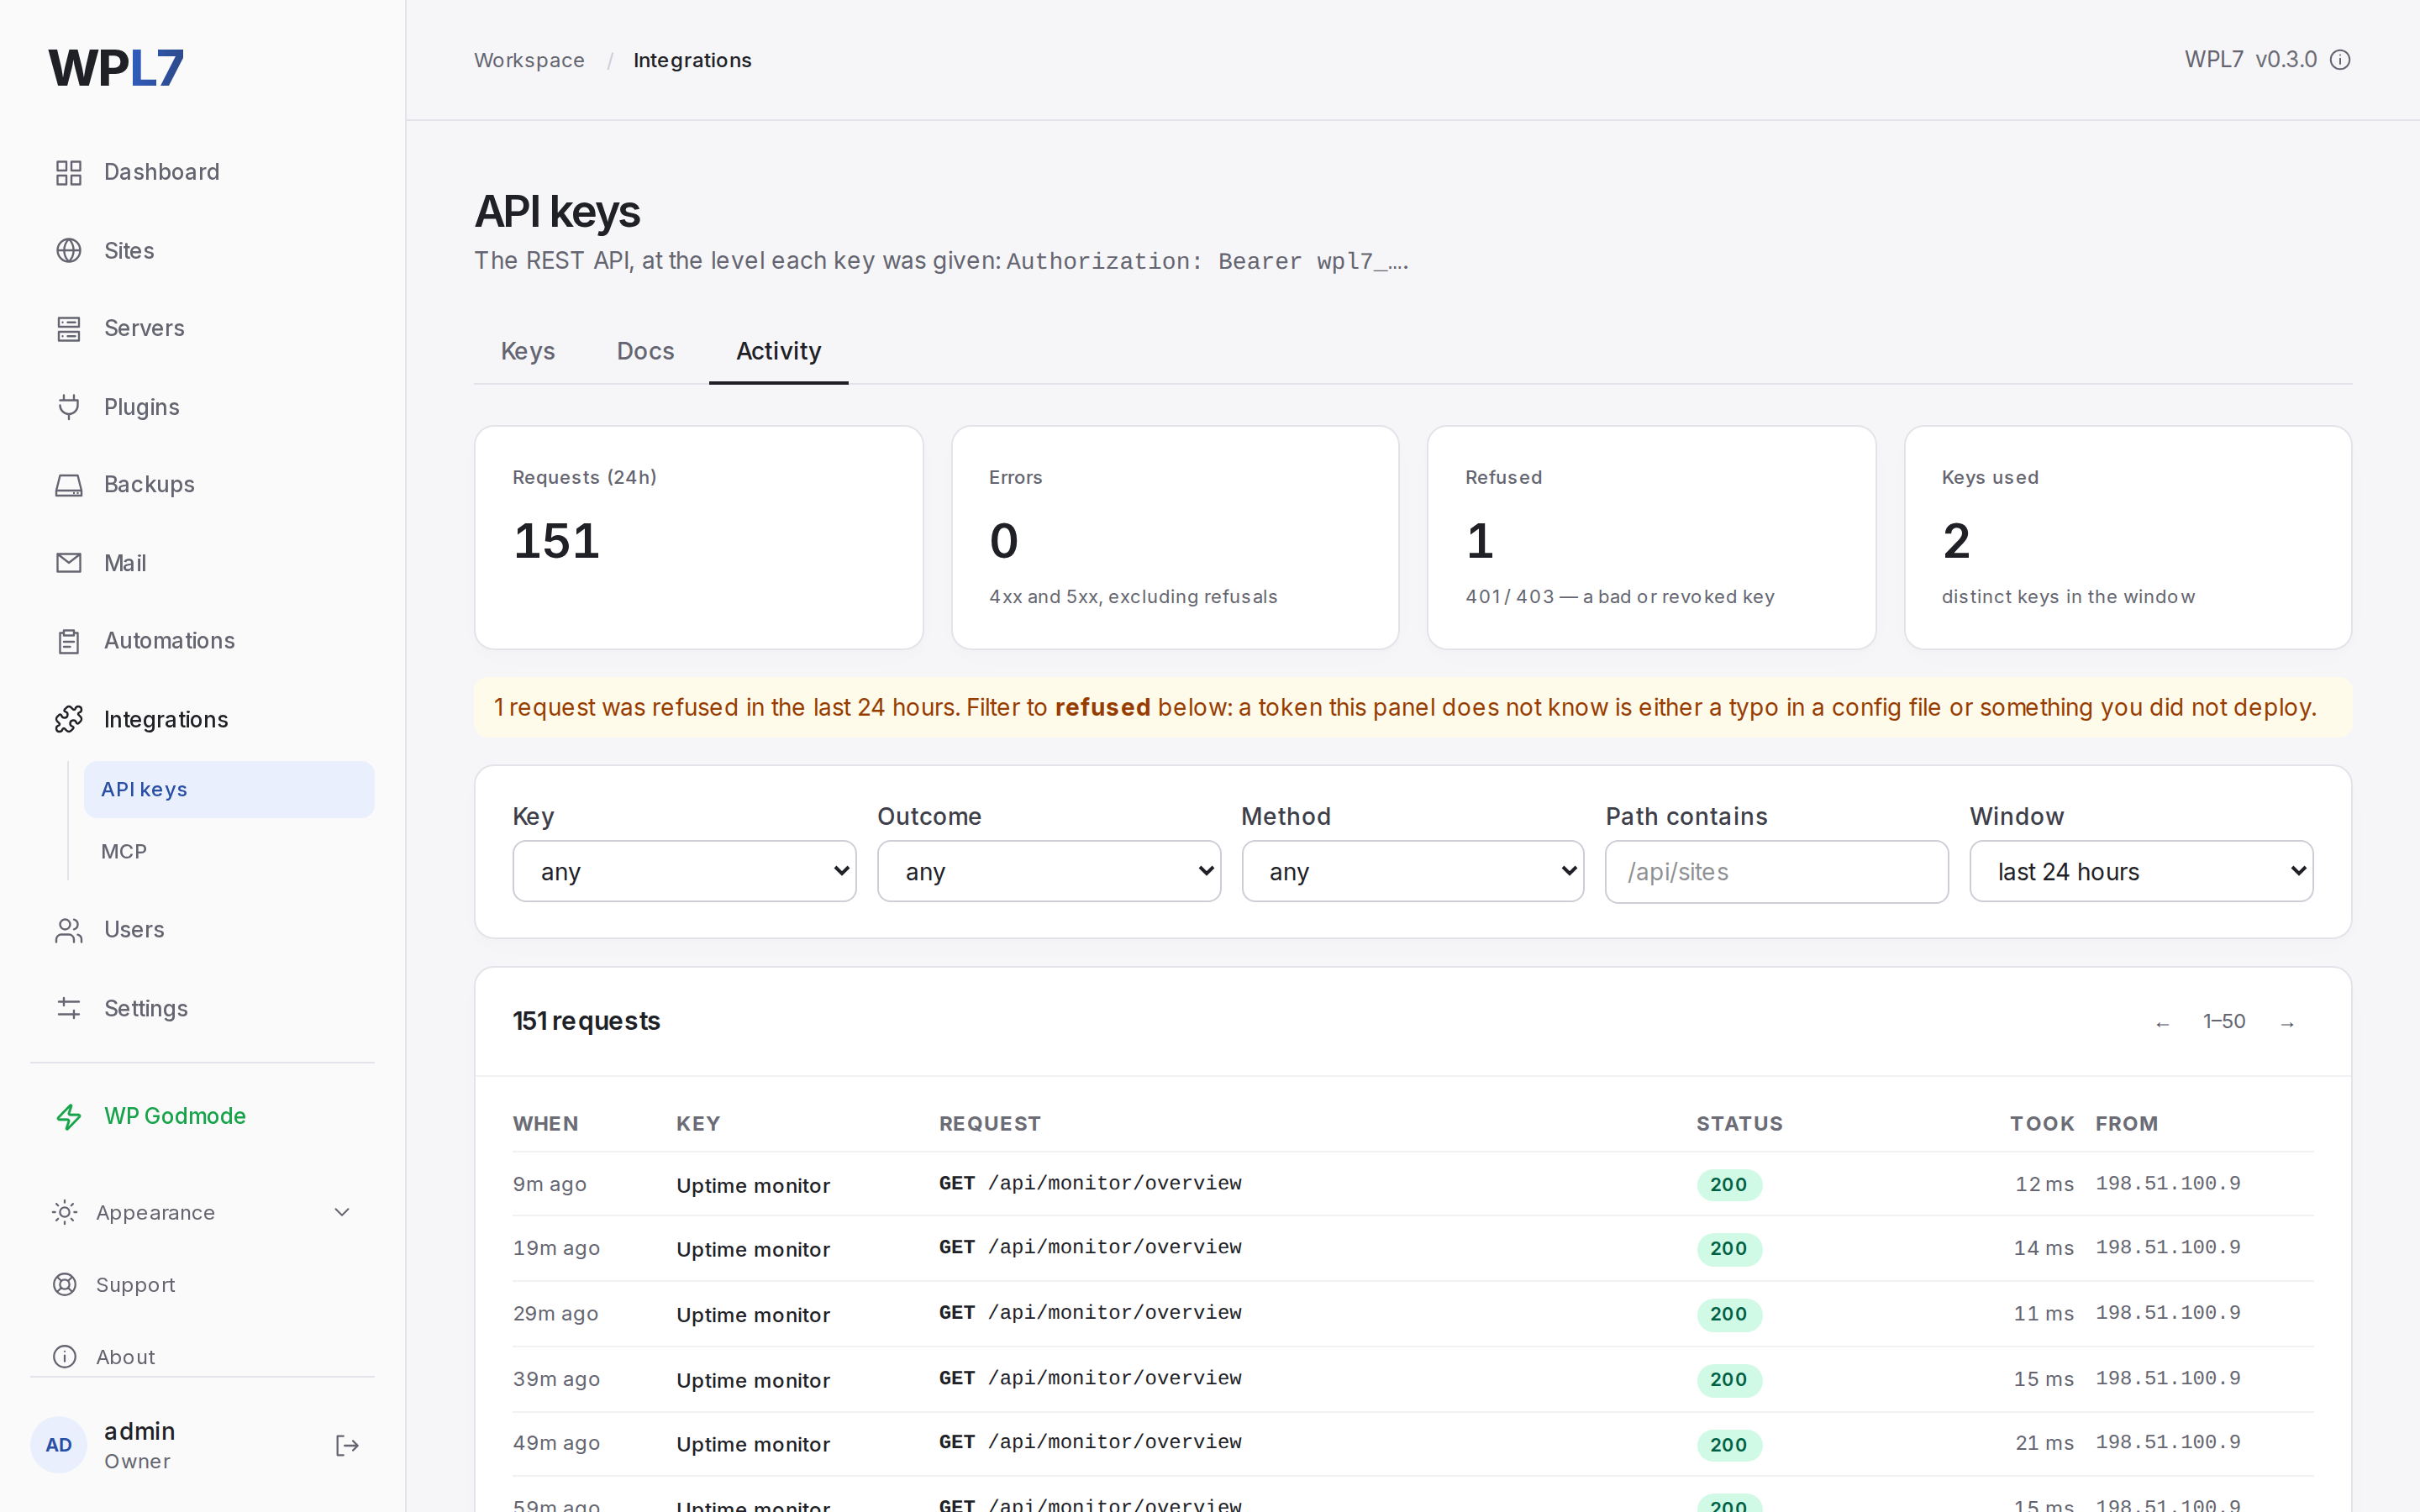This screenshot has width=2420, height=1512.
Task: Click the Plugins plug icon
Action: tap(68, 407)
